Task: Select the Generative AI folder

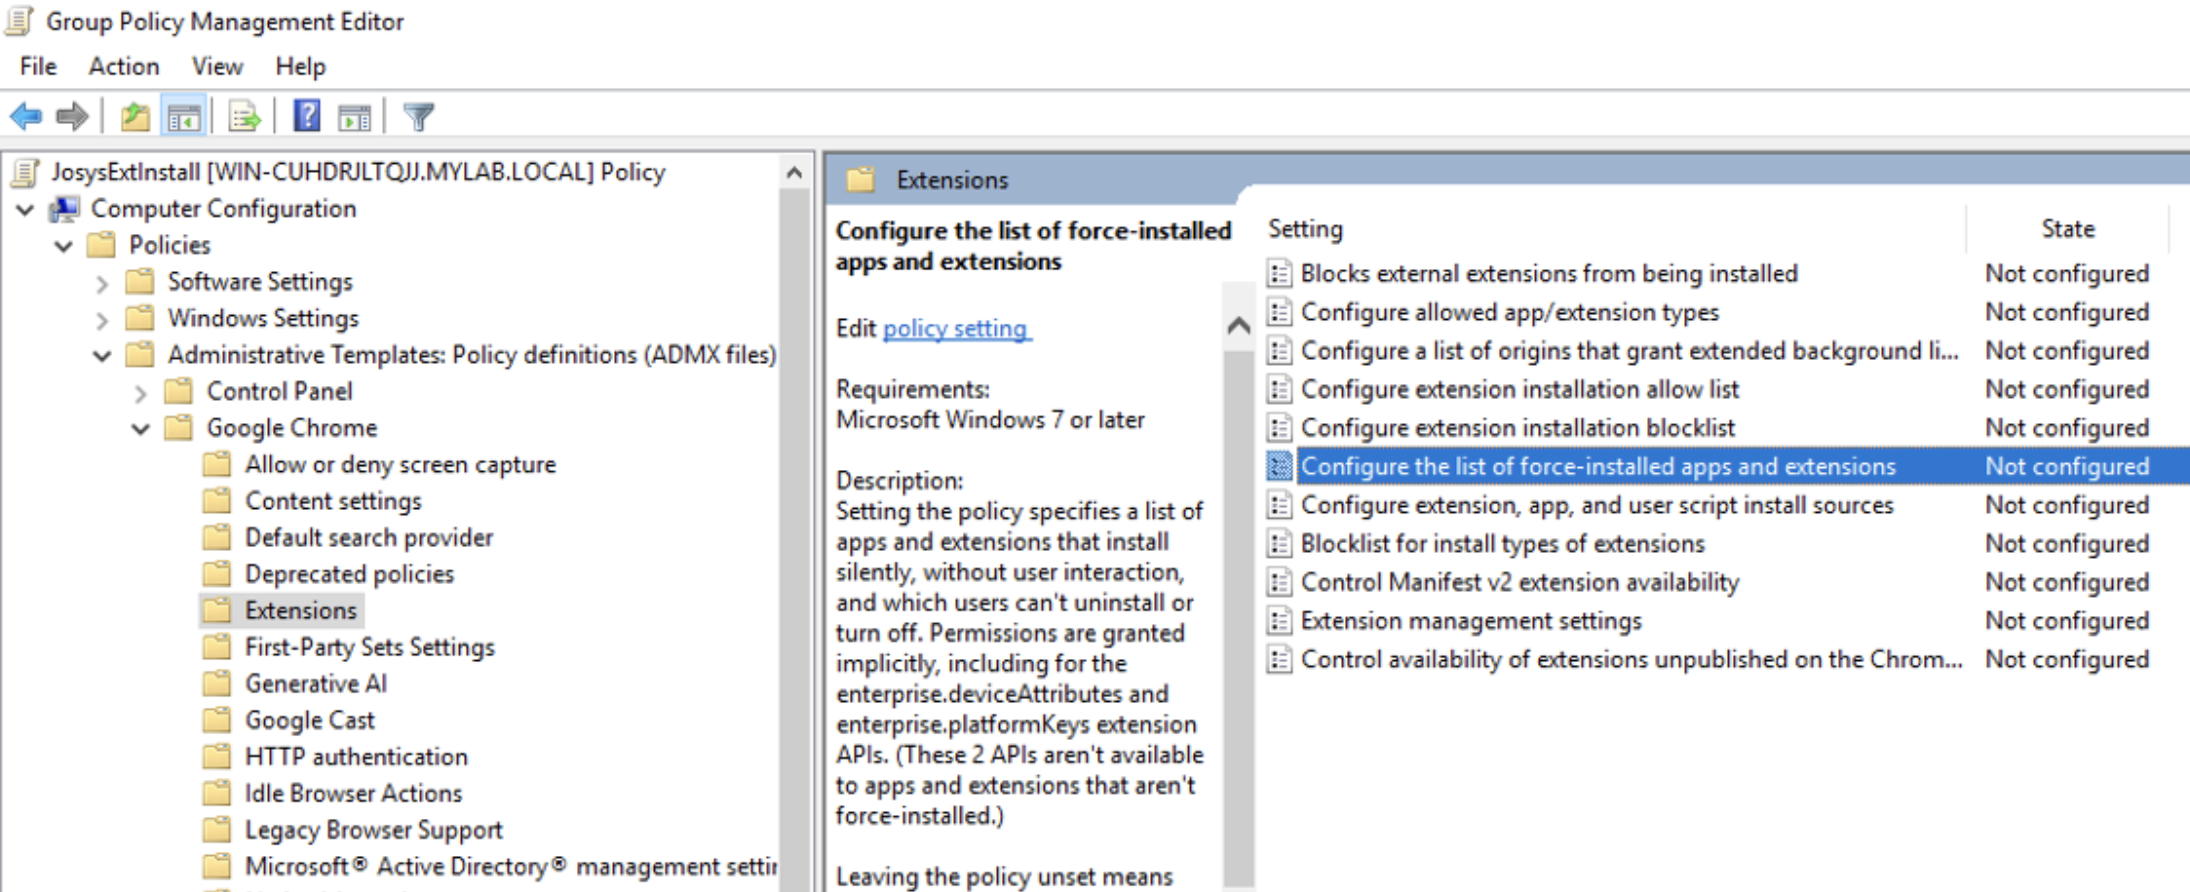Action: click(x=315, y=684)
